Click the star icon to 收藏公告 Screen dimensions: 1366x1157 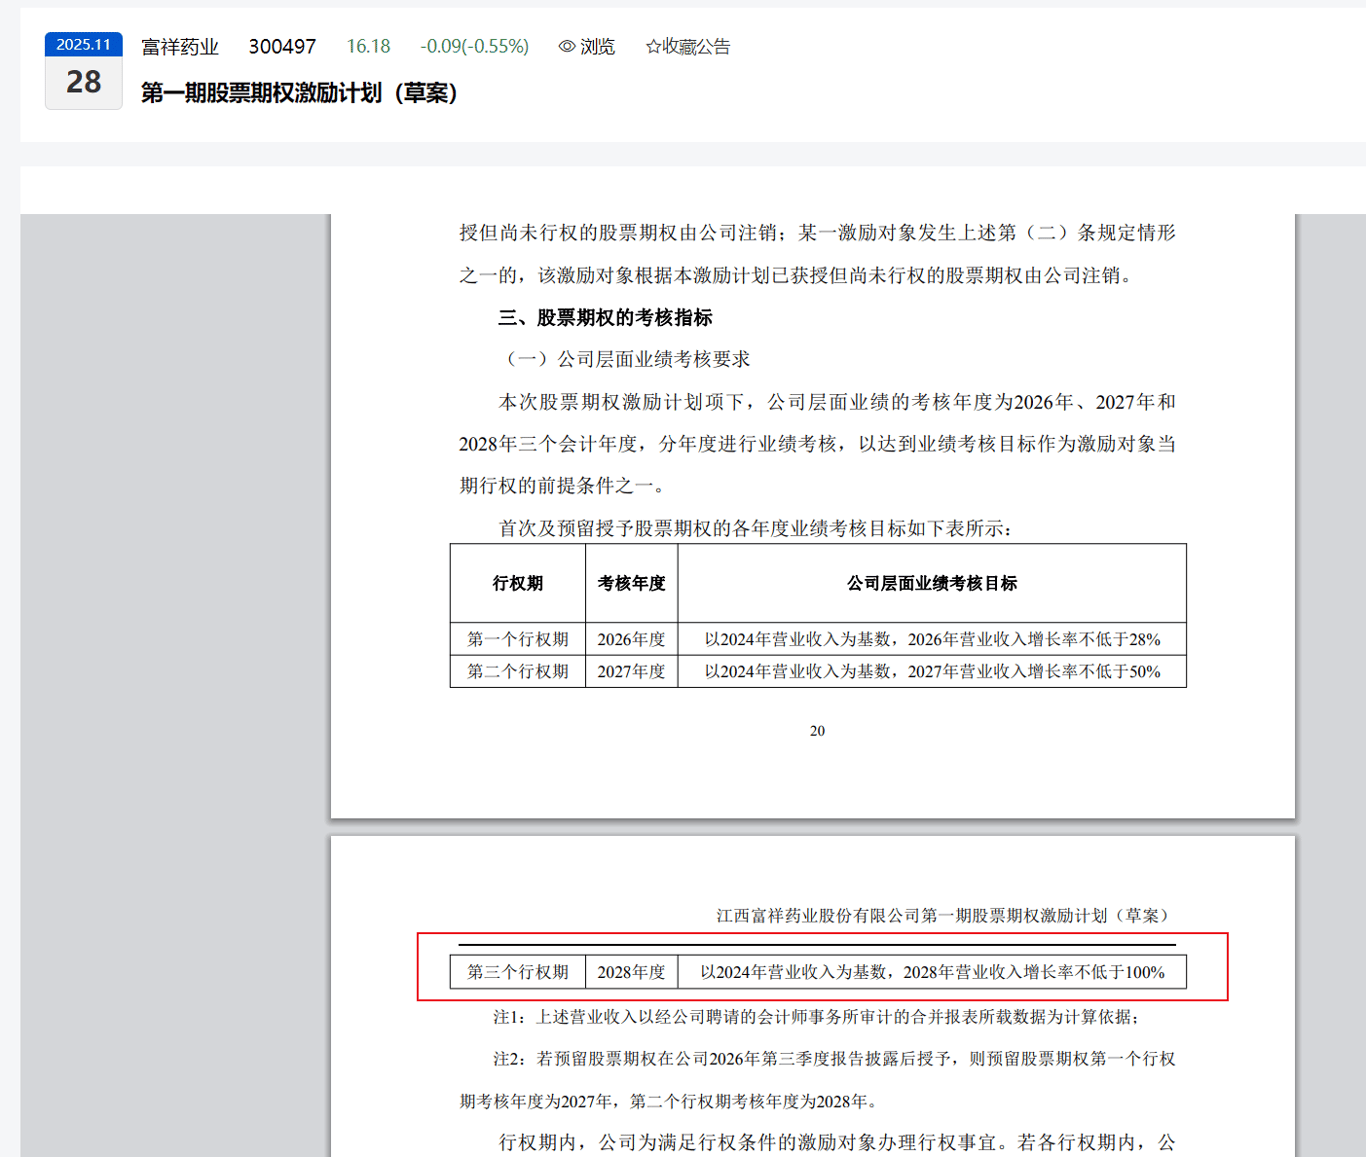coord(653,46)
